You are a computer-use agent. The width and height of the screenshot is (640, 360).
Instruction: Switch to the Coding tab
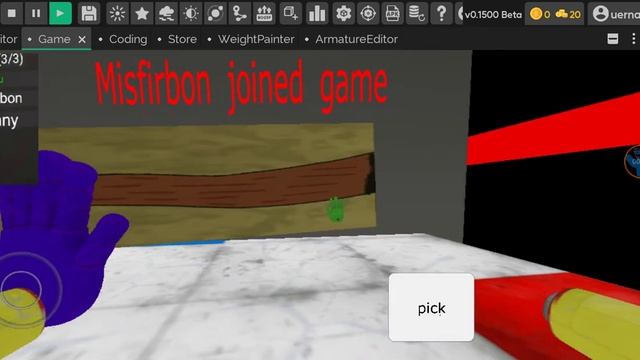pos(128,39)
